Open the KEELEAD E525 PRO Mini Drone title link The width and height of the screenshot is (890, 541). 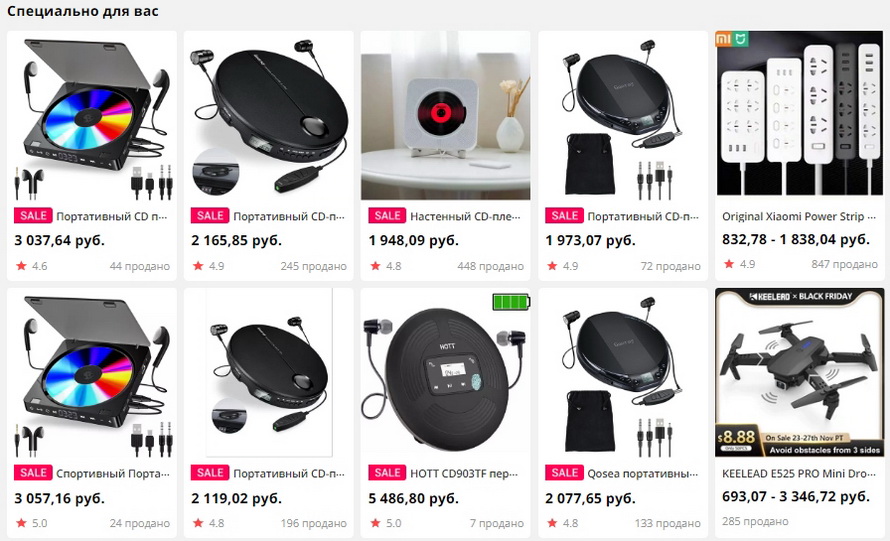[x=799, y=473]
